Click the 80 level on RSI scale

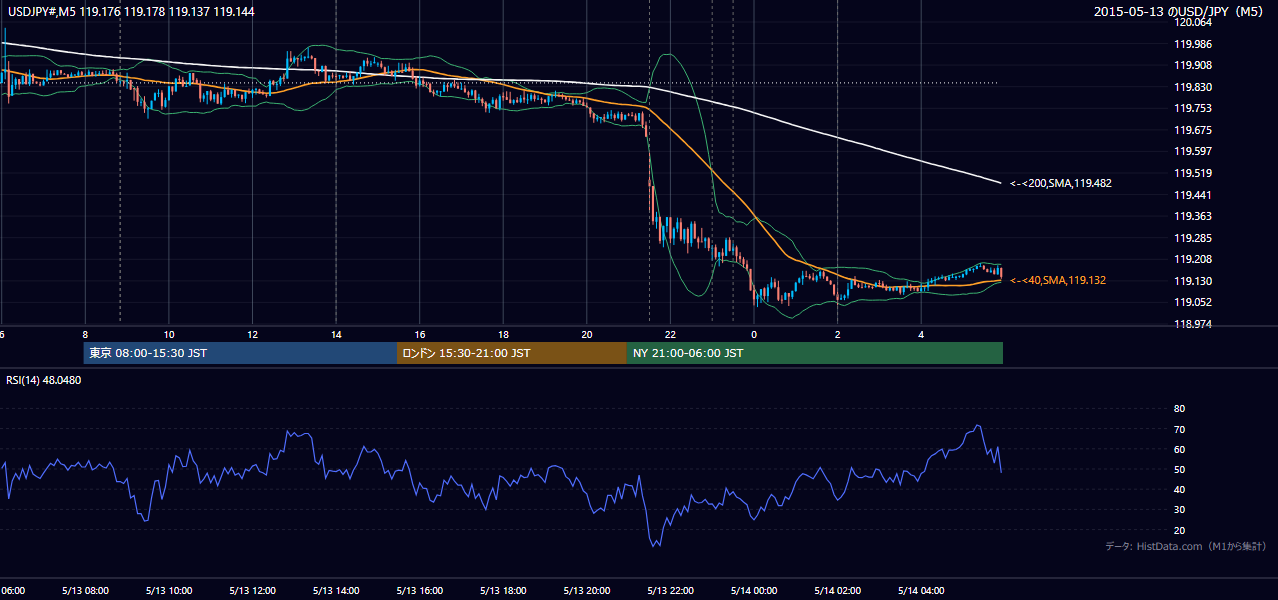[1179, 409]
